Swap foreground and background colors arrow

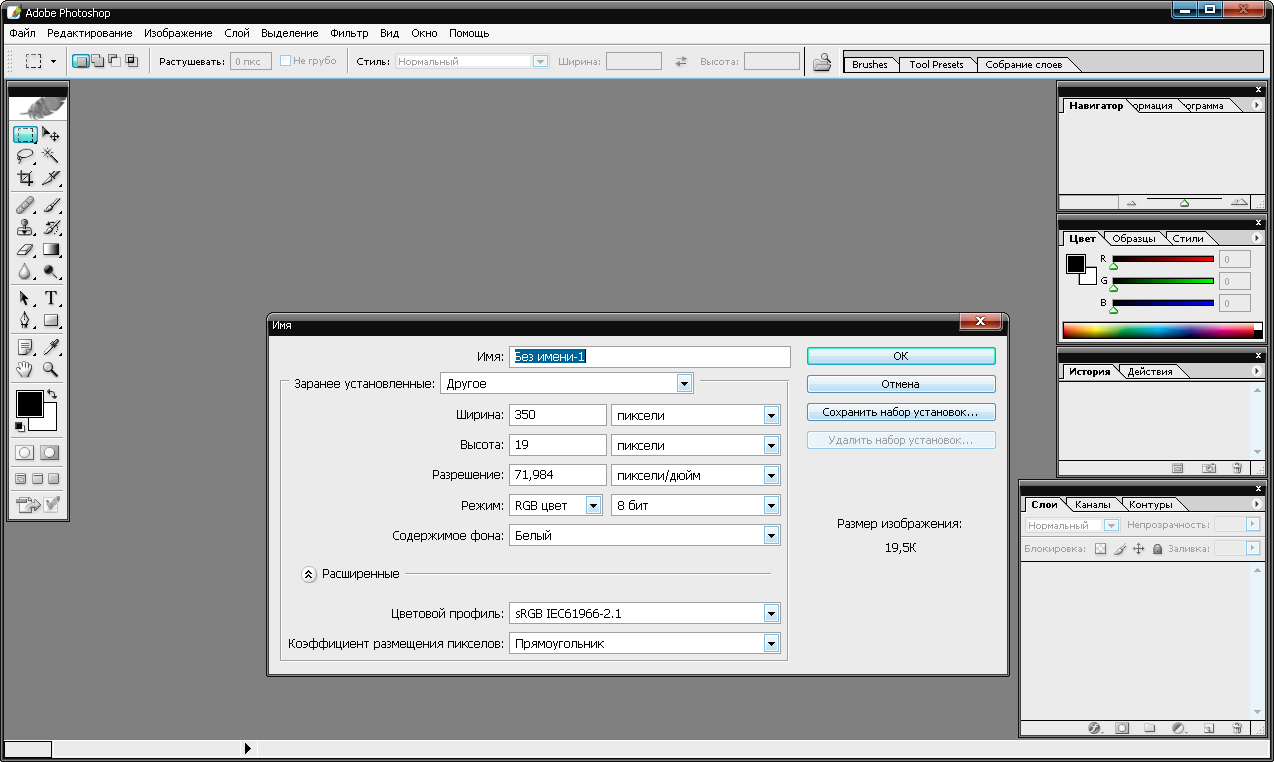pyautogui.click(x=52, y=395)
